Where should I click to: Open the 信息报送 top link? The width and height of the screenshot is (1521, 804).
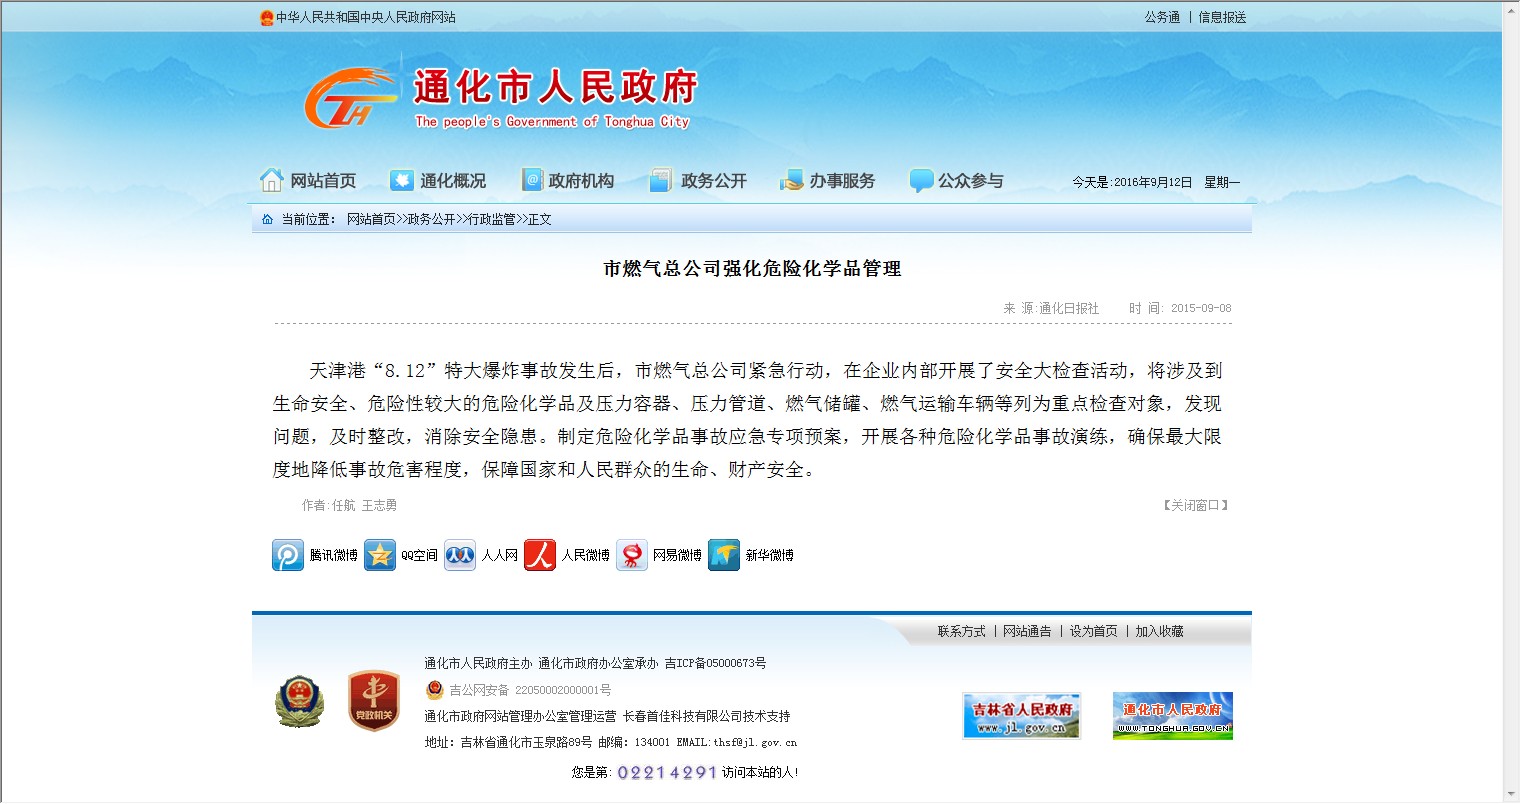coord(1222,18)
